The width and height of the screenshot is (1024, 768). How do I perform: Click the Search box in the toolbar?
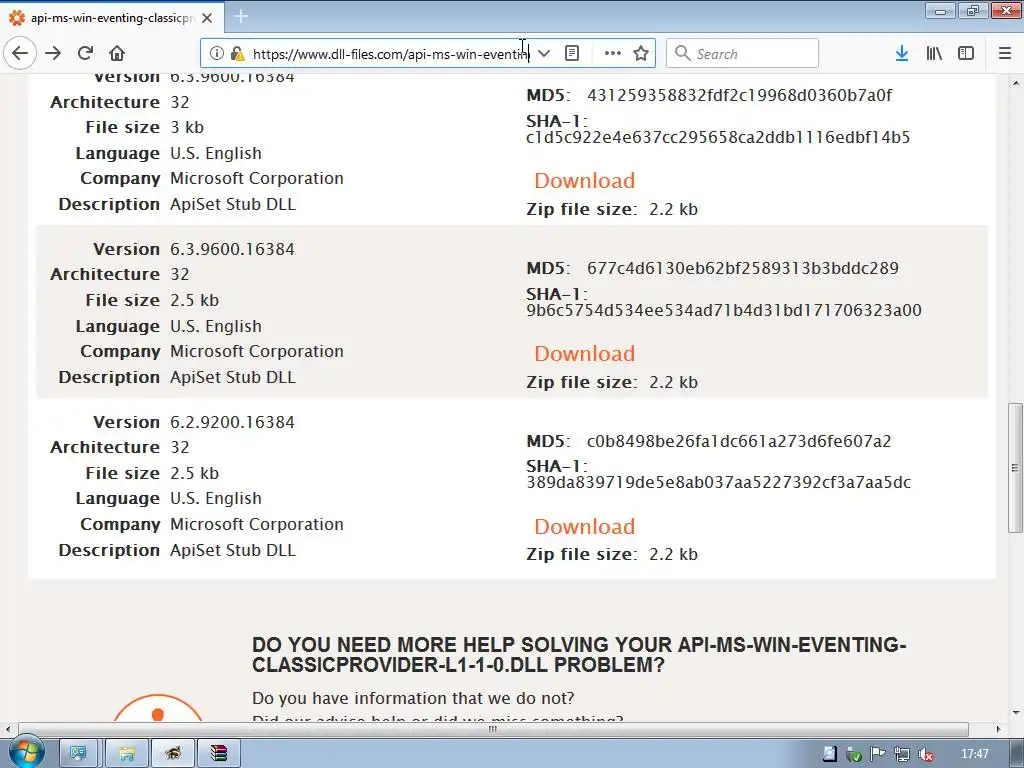(x=743, y=54)
